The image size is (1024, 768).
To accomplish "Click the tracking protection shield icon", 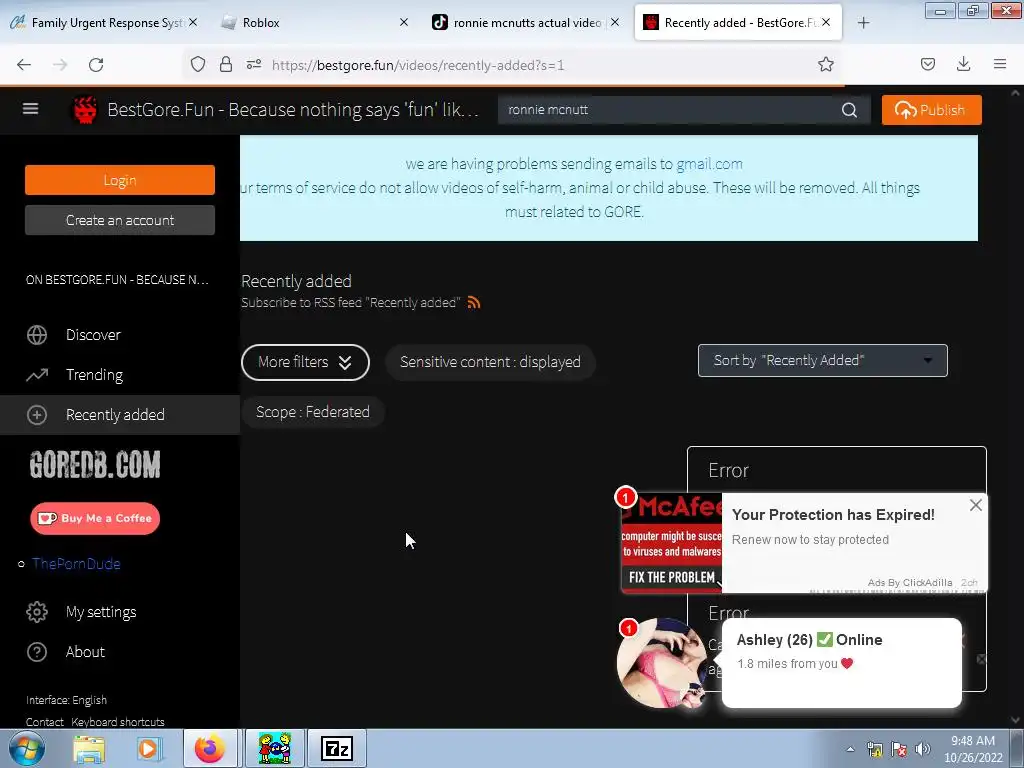I will [198, 64].
